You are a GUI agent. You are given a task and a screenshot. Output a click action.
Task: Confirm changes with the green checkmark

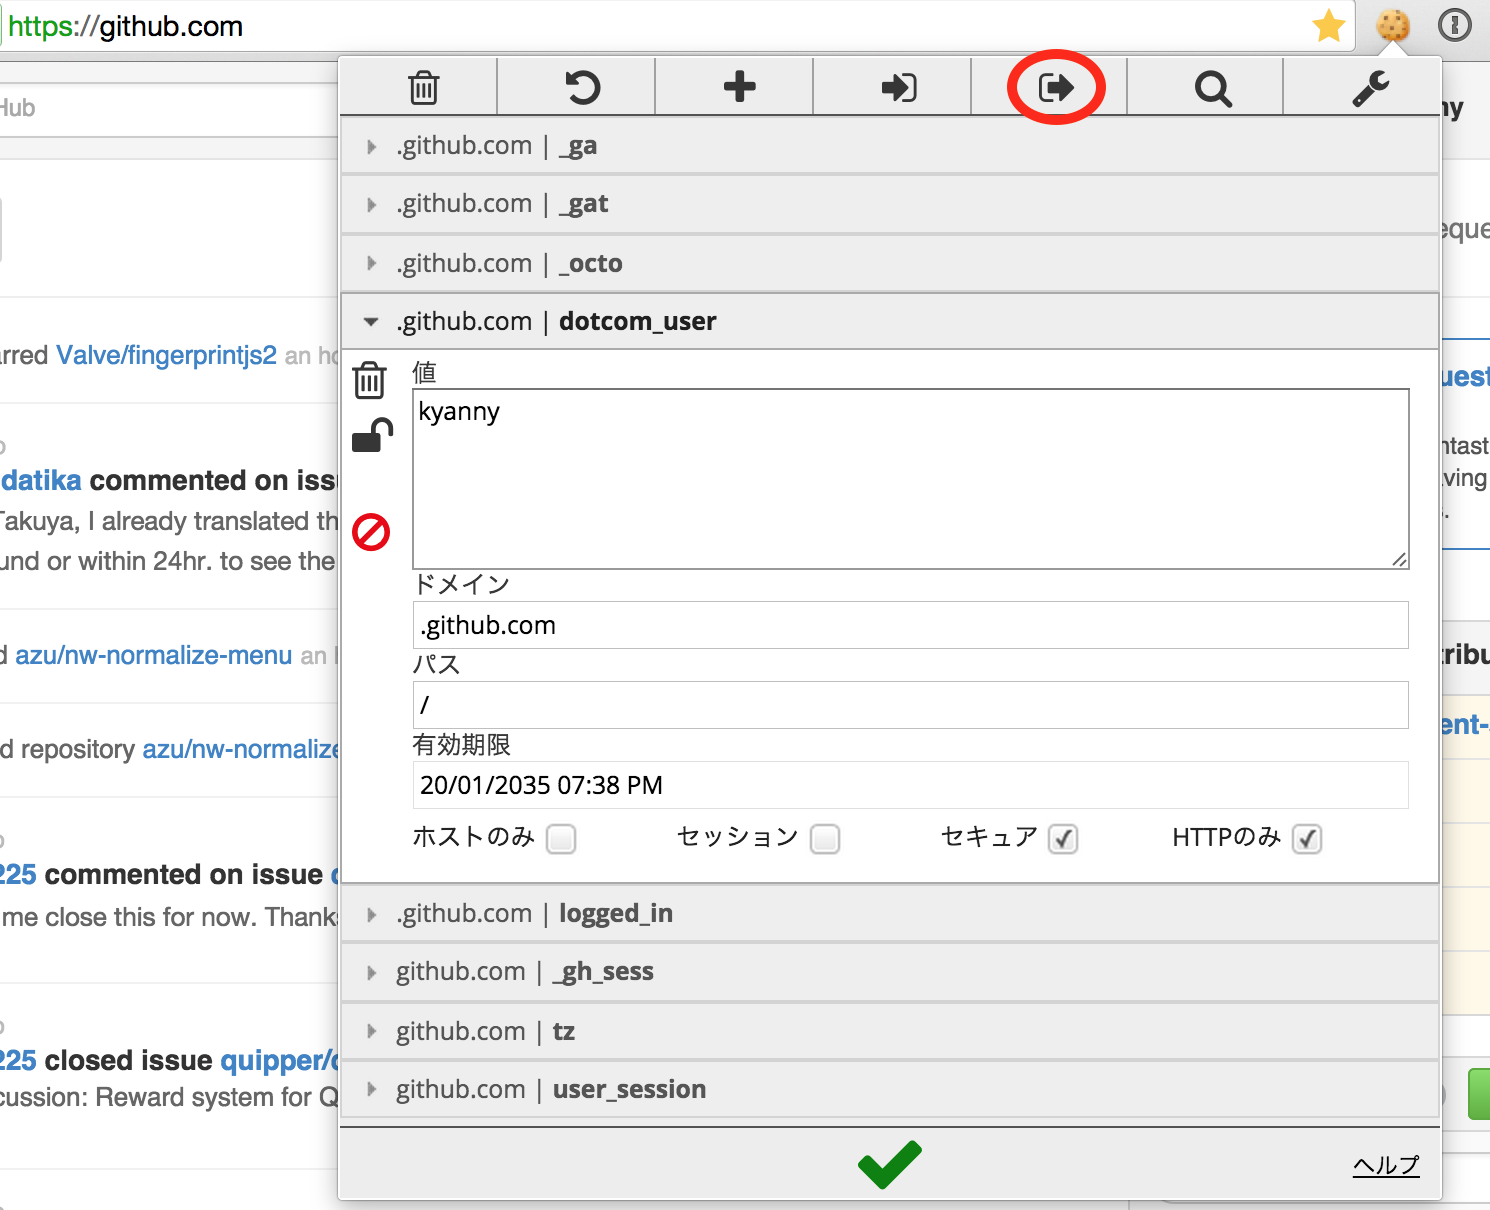tap(888, 1163)
